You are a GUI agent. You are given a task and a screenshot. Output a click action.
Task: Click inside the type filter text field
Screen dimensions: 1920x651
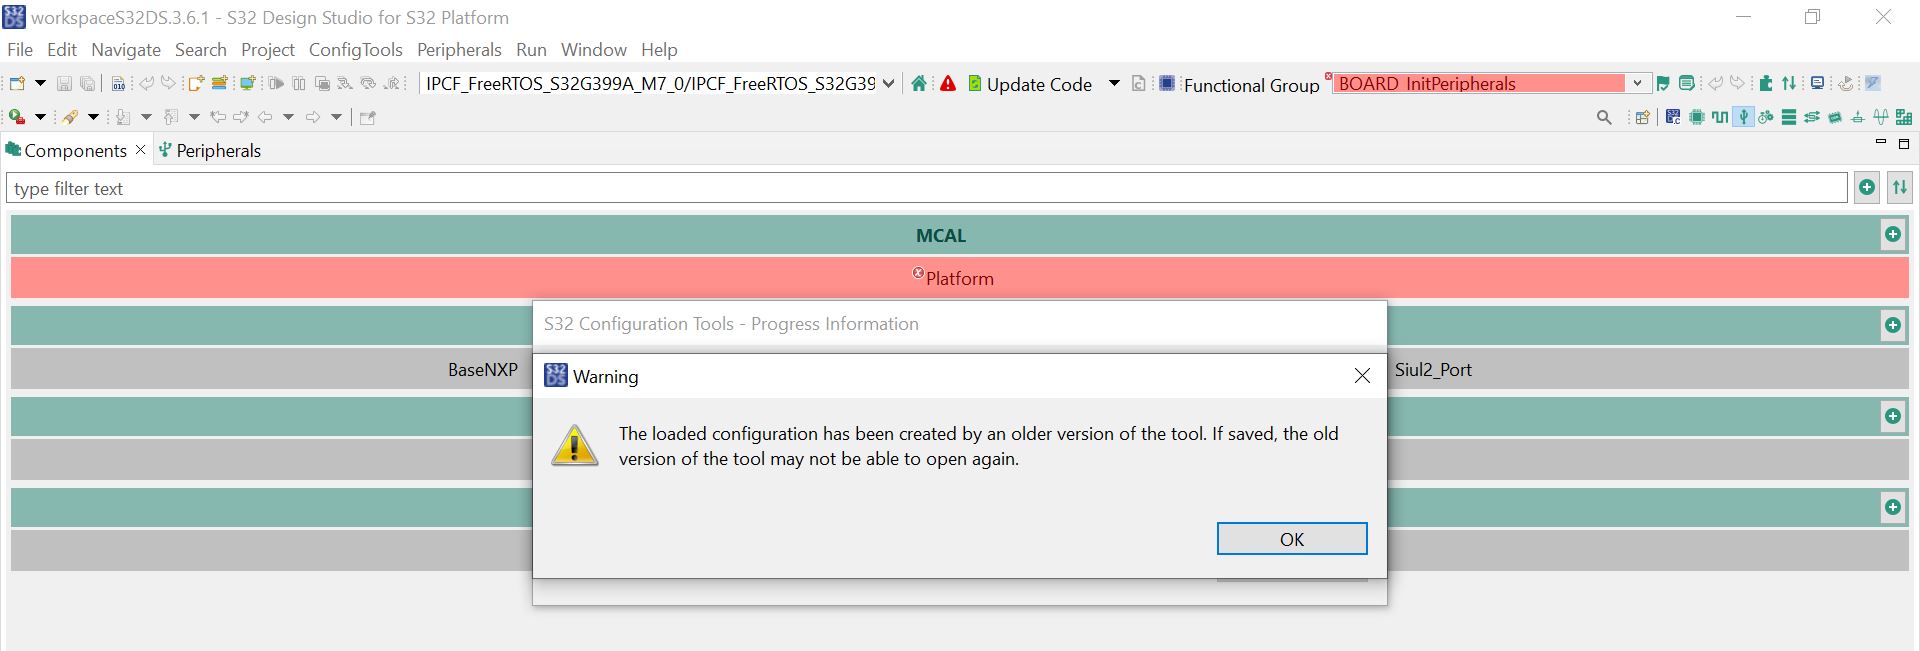400,188
